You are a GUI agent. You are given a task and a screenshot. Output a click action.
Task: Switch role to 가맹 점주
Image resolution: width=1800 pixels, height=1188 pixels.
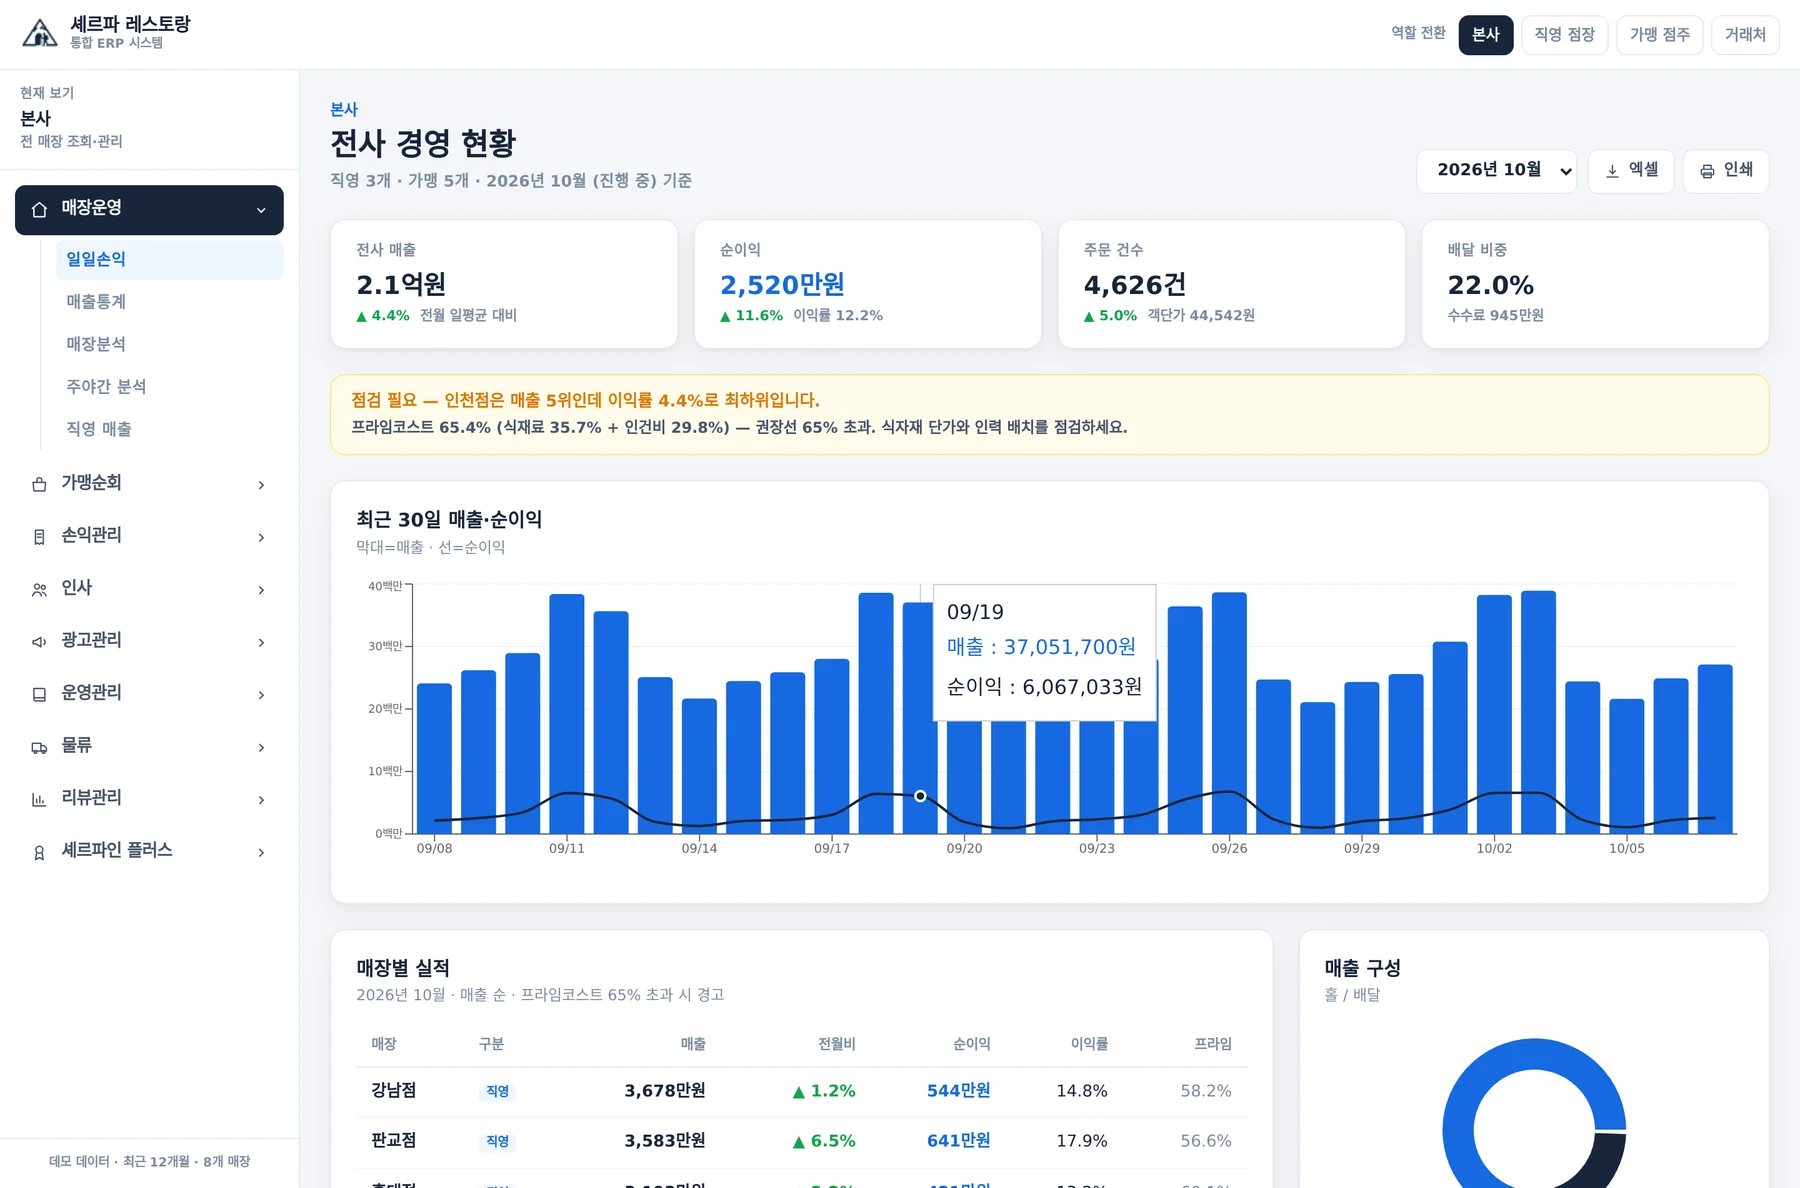1659,35
